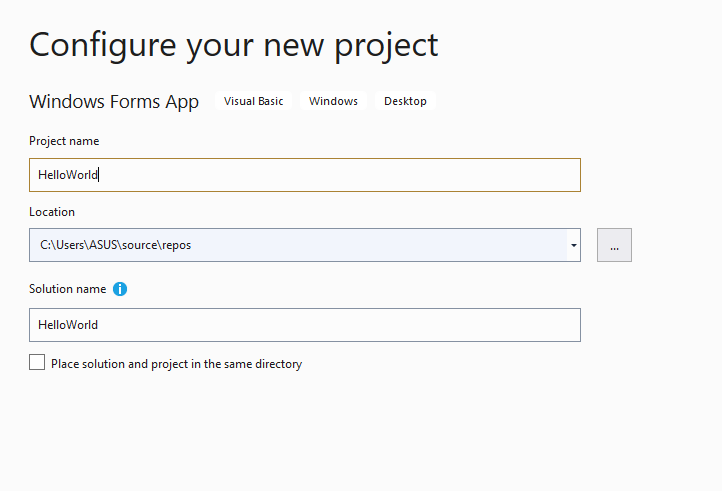This screenshot has height=491, width=722.
Task: Select the Windows tag
Action: click(x=333, y=101)
